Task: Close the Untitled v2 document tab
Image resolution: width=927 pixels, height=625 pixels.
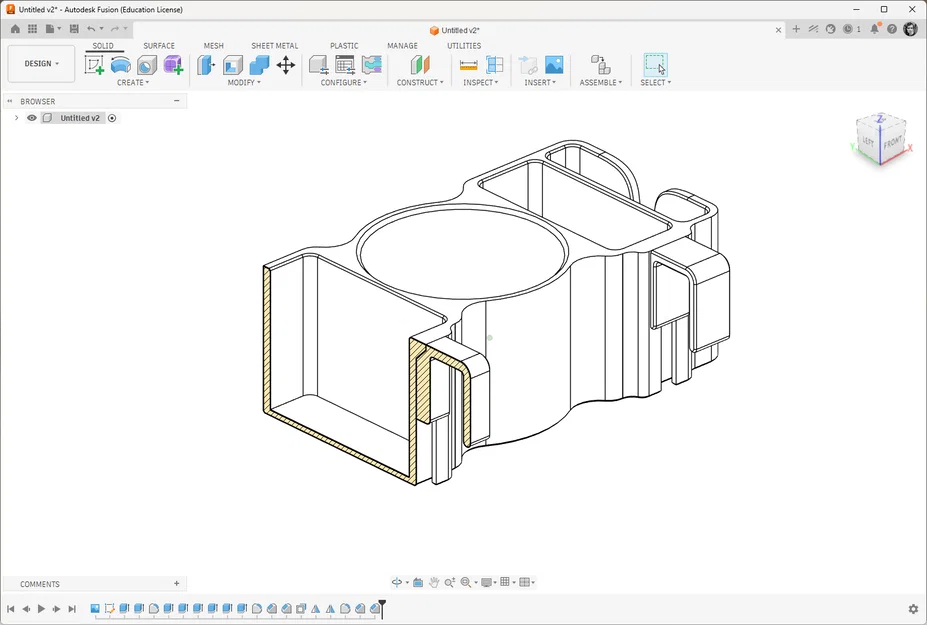Action: [x=778, y=30]
